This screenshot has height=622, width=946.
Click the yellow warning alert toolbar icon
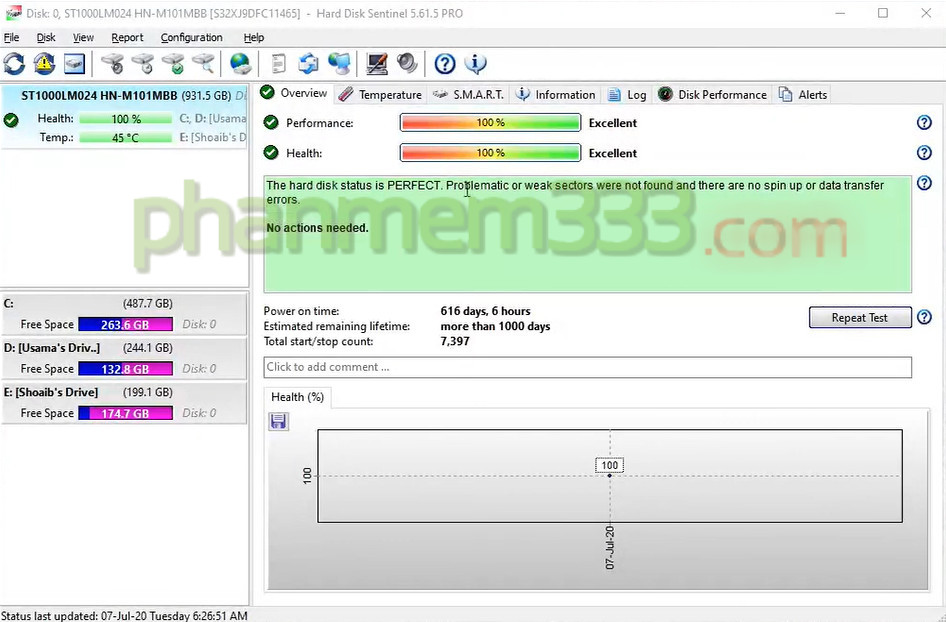[x=44, y=64]
